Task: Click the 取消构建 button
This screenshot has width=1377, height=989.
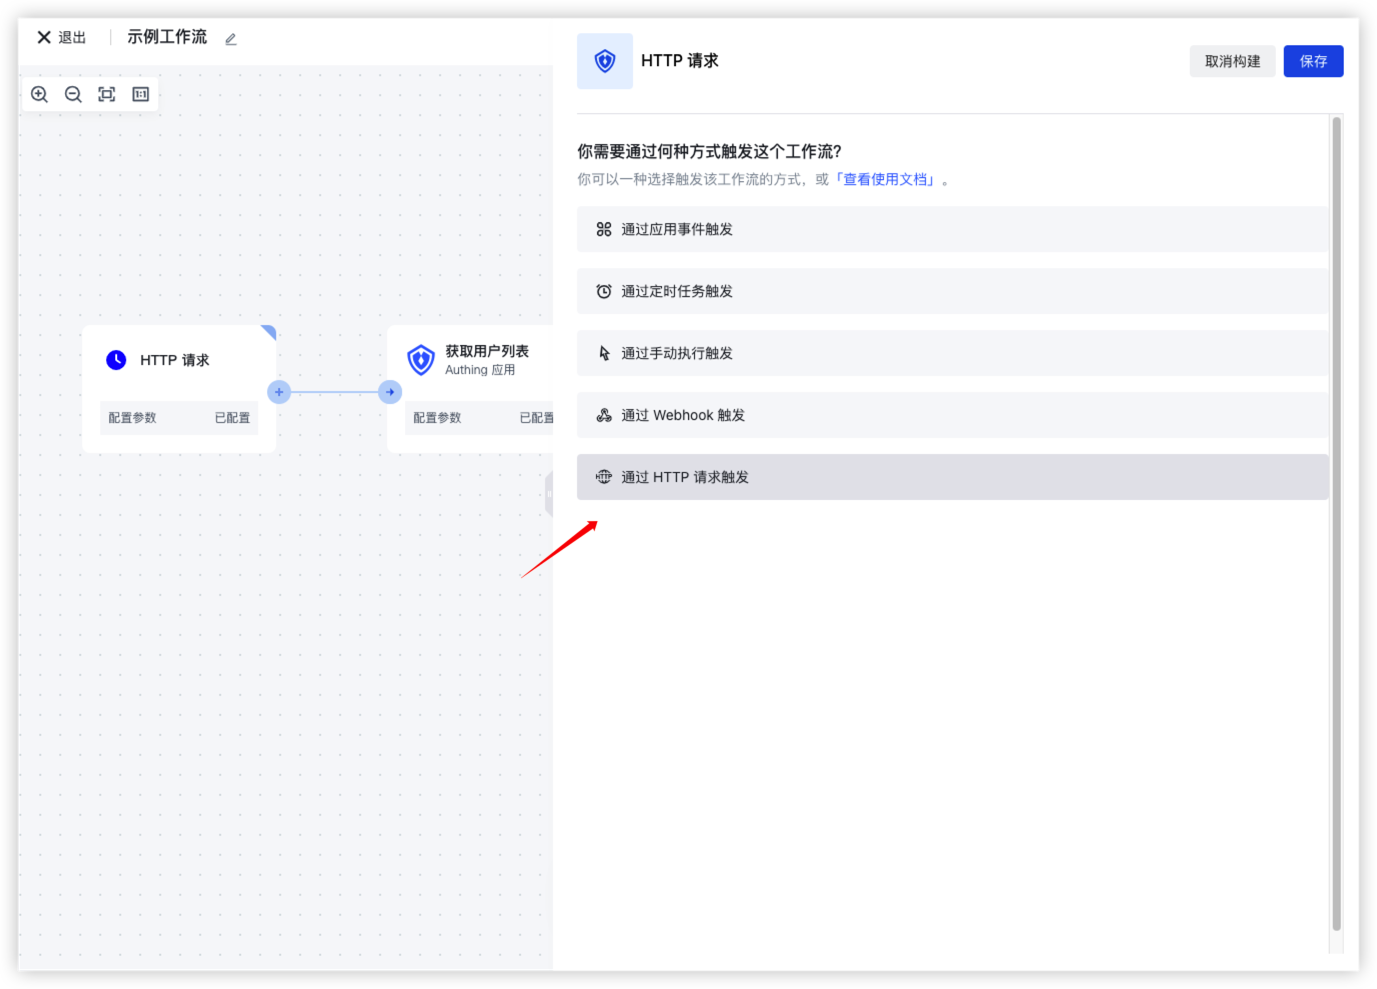Action: pos(1232,61)
